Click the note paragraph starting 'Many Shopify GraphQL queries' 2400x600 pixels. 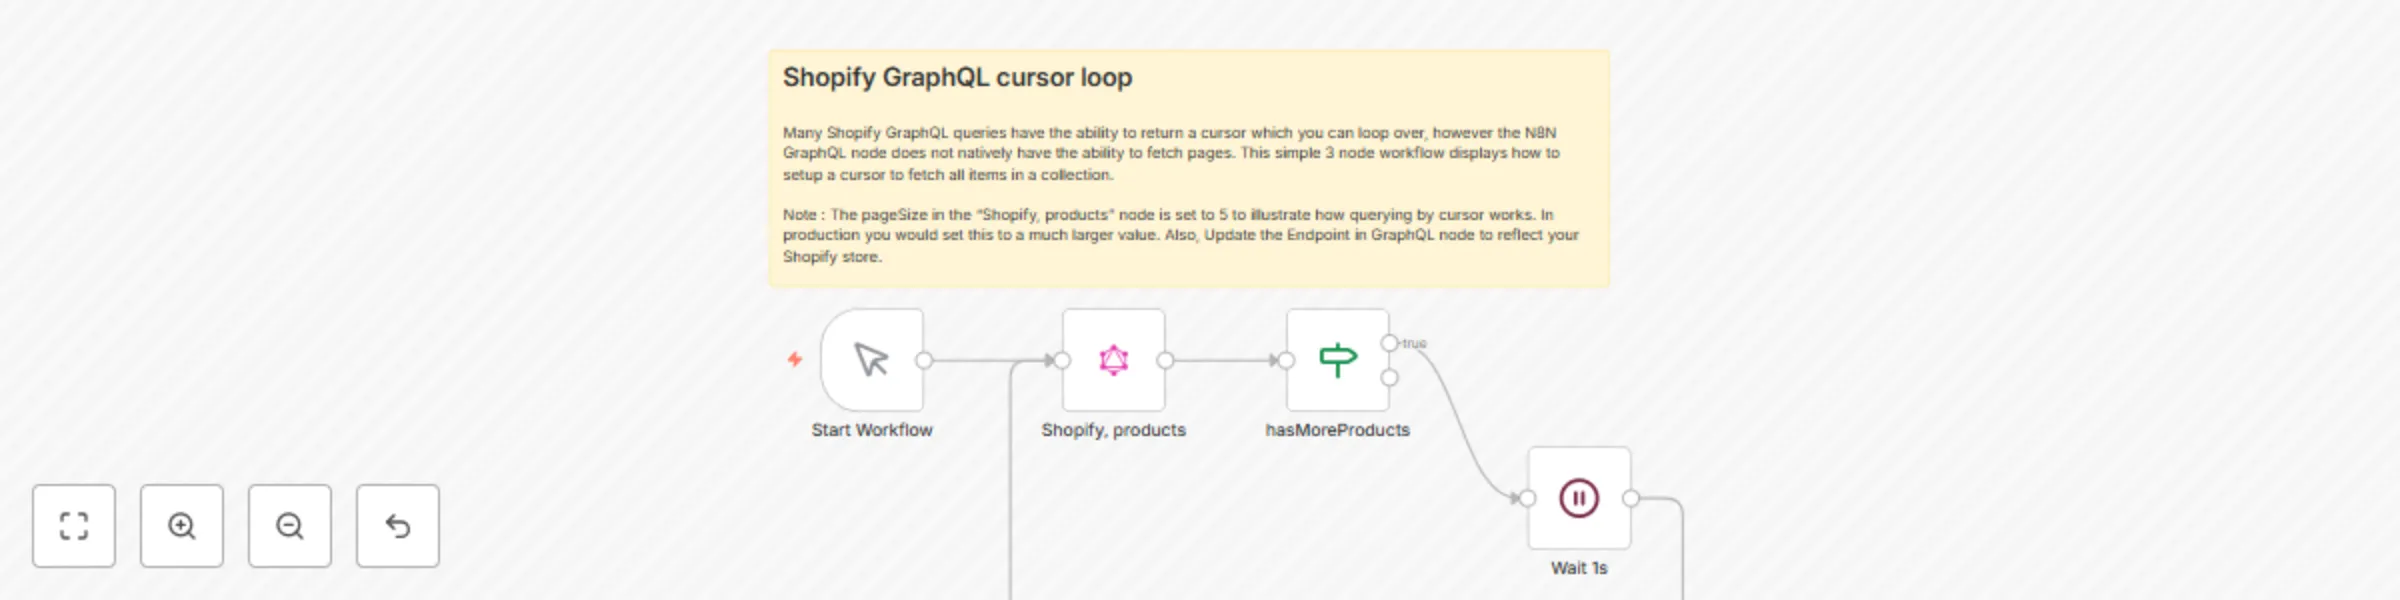tap(1171, 153)
